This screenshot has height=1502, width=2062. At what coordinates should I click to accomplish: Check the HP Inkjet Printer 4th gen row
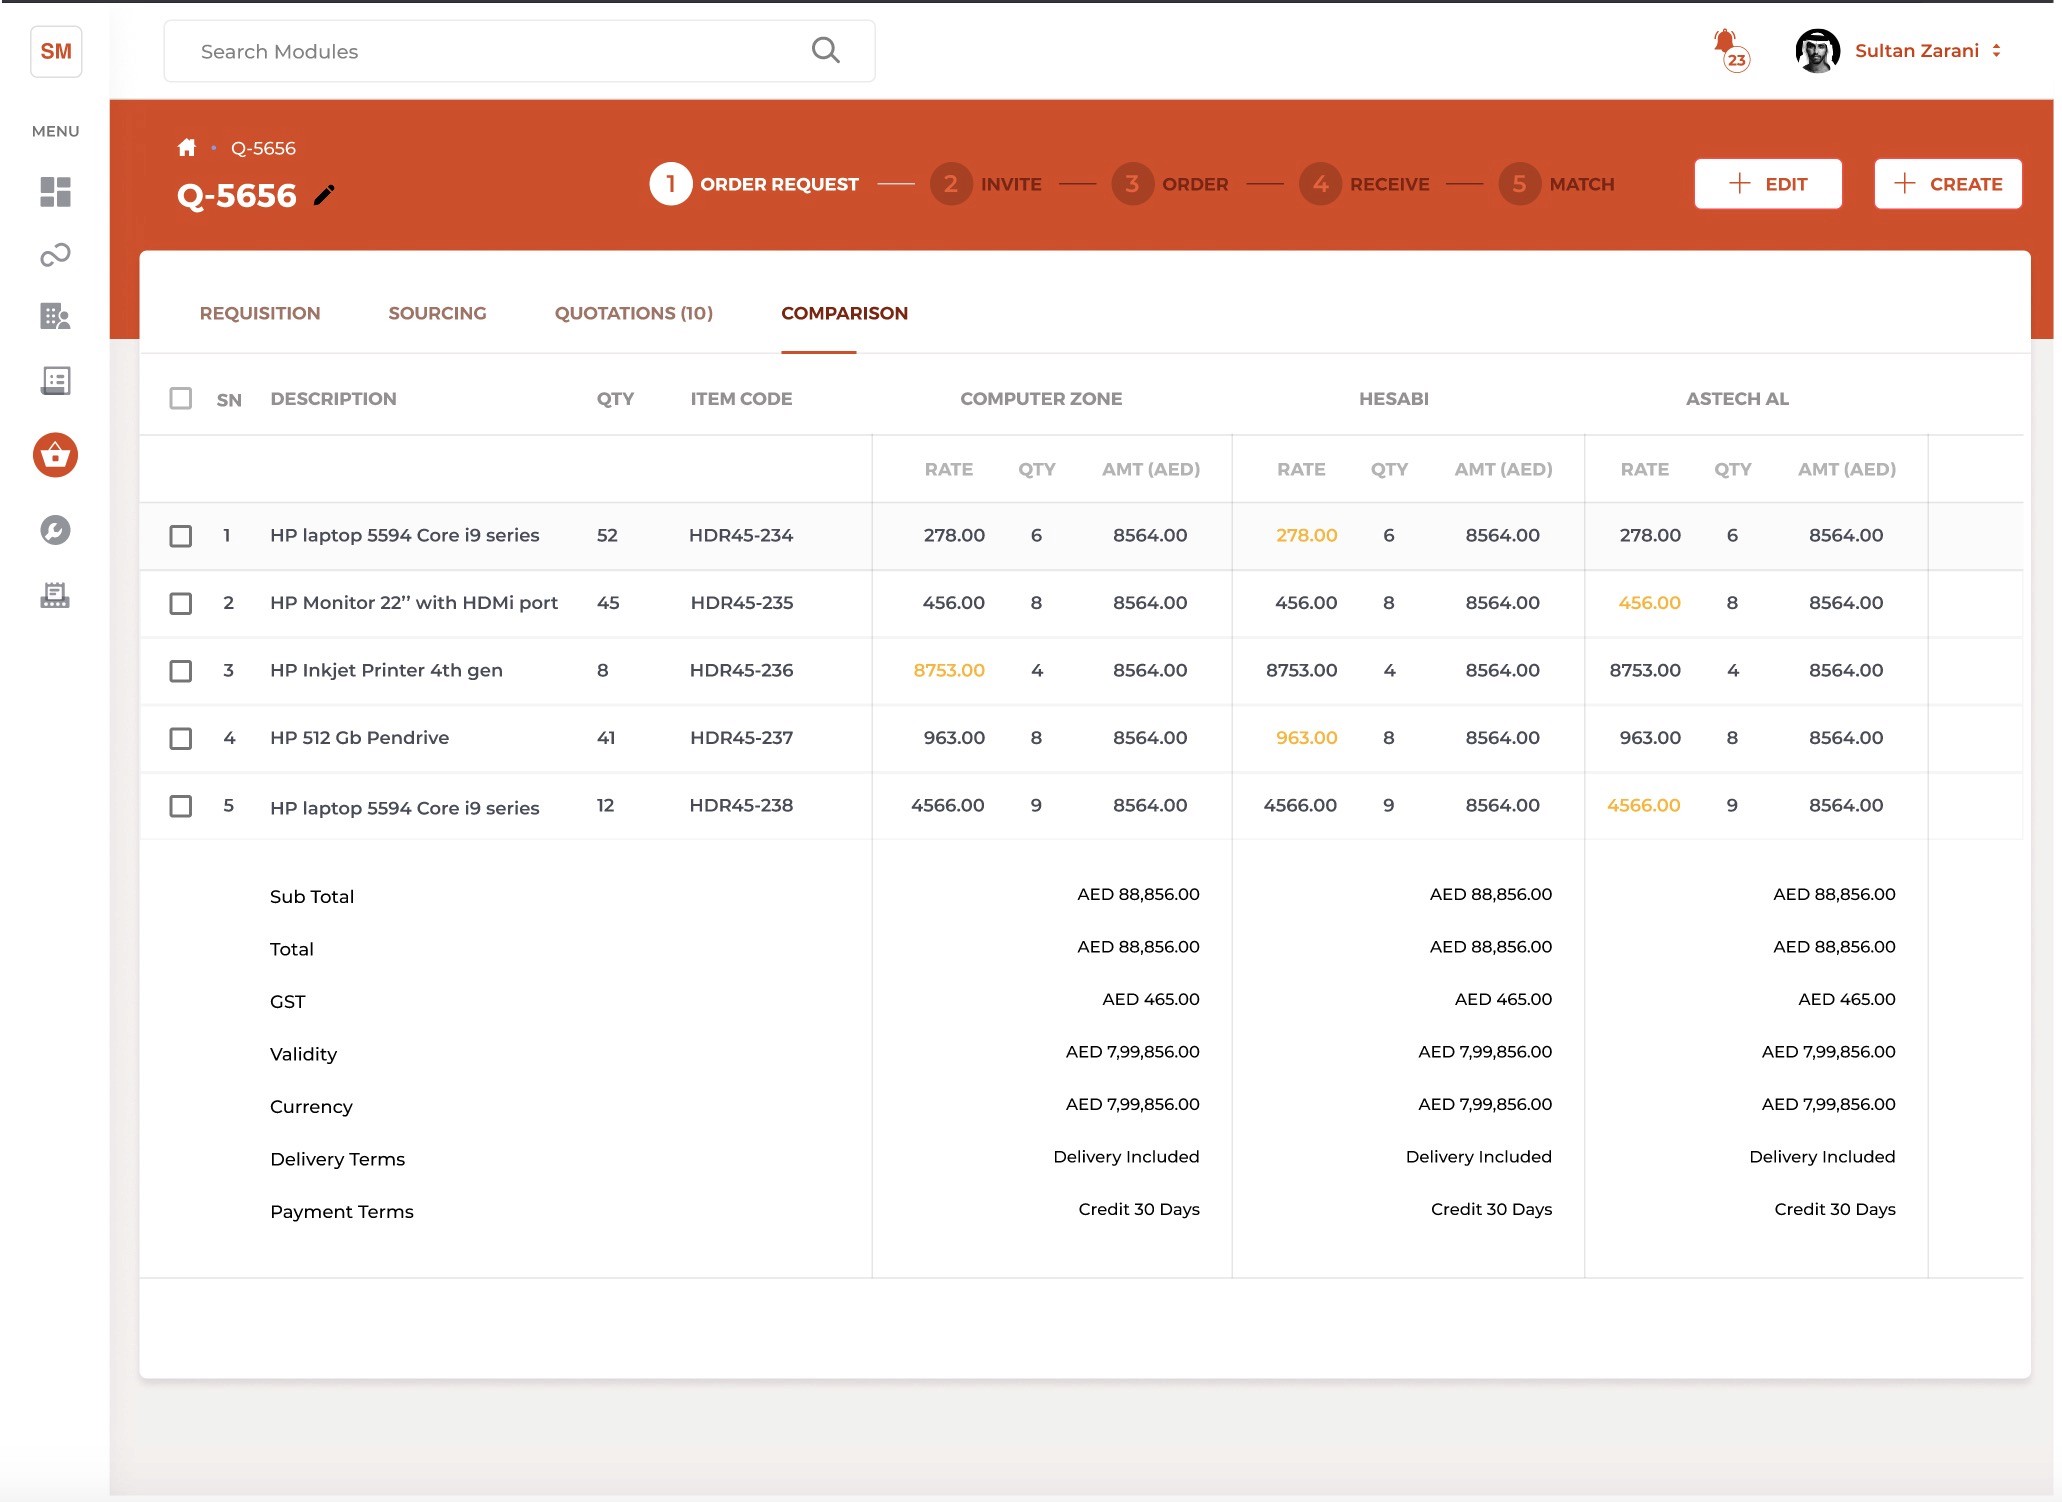181,671
